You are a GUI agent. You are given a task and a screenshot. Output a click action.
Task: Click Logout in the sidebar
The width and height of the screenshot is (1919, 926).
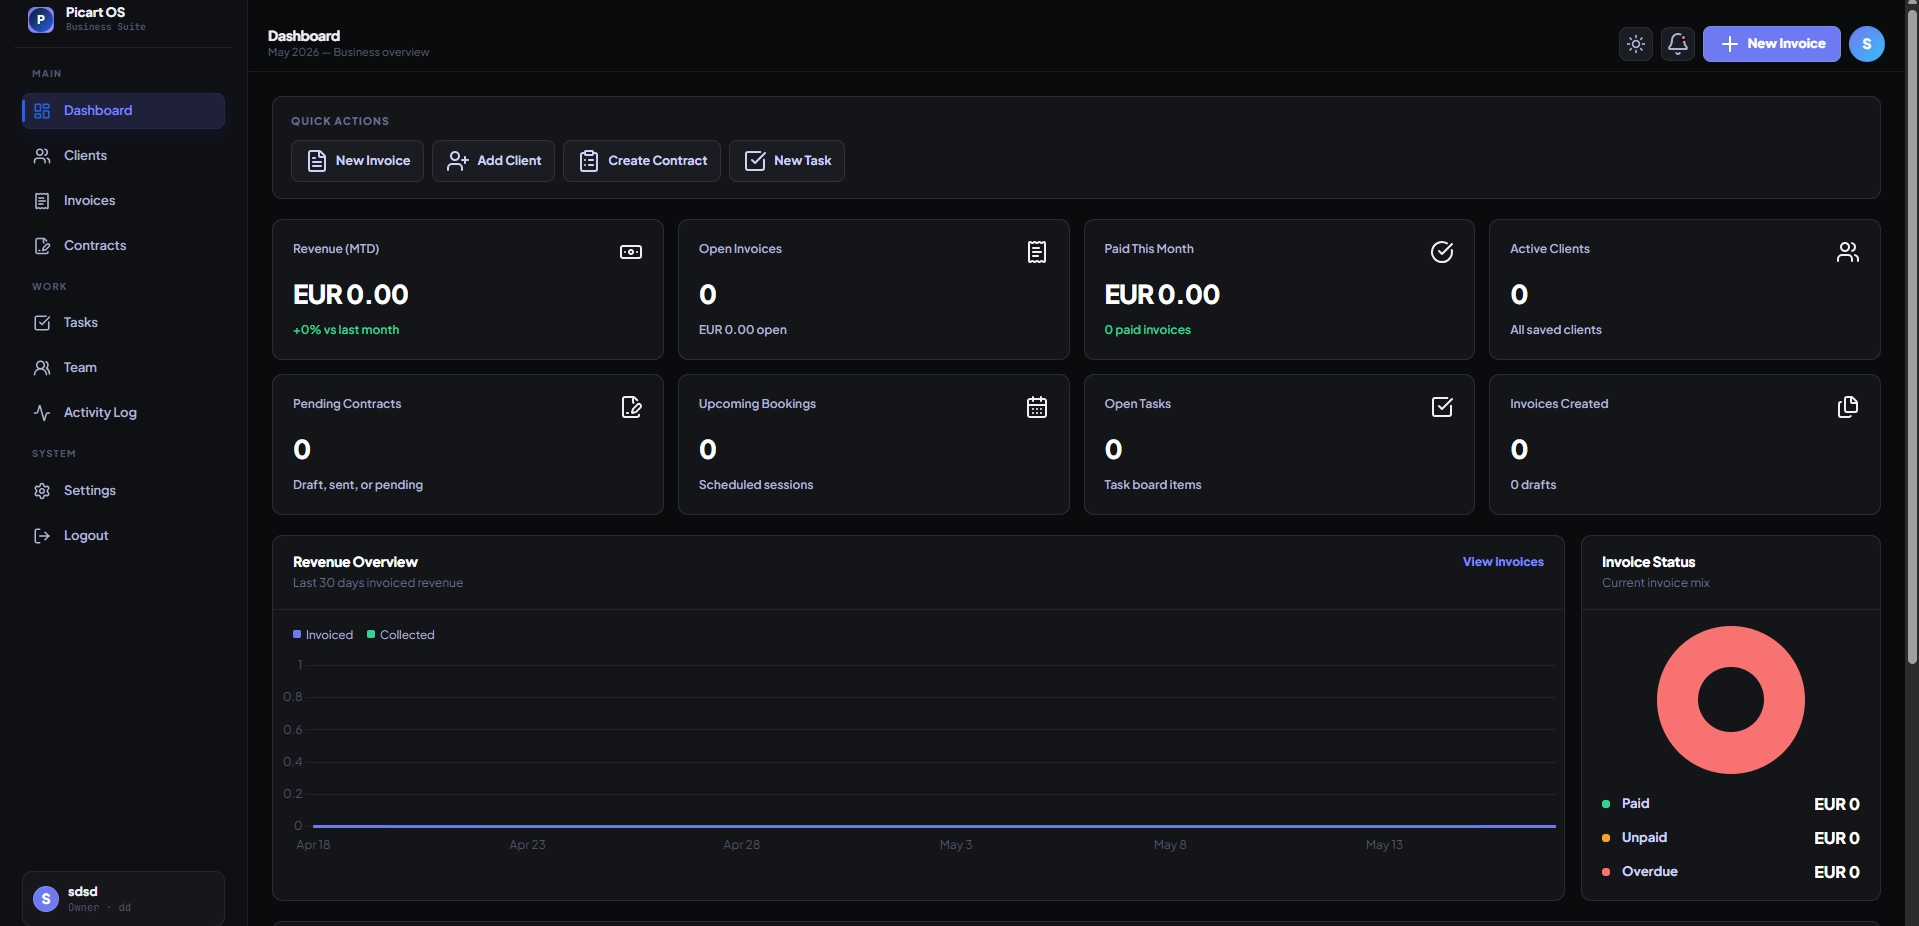123,536
